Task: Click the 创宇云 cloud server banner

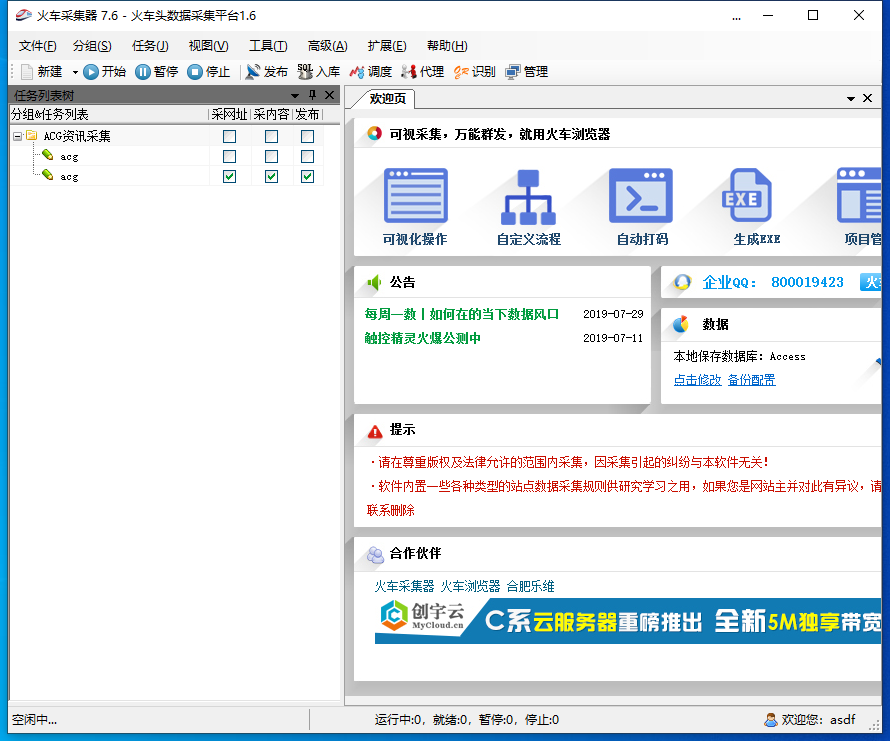Action: tap(628, 621)
